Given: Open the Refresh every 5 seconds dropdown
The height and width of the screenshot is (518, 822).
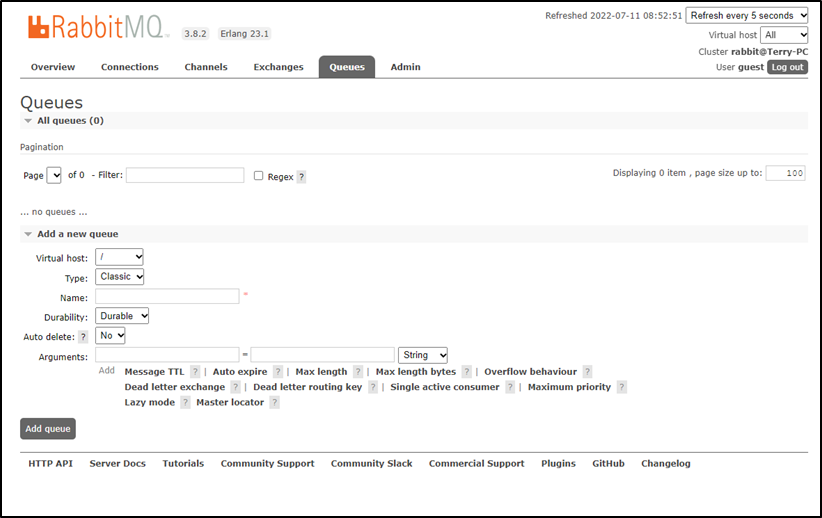Looking at the screenshot, I should [747, 16].
